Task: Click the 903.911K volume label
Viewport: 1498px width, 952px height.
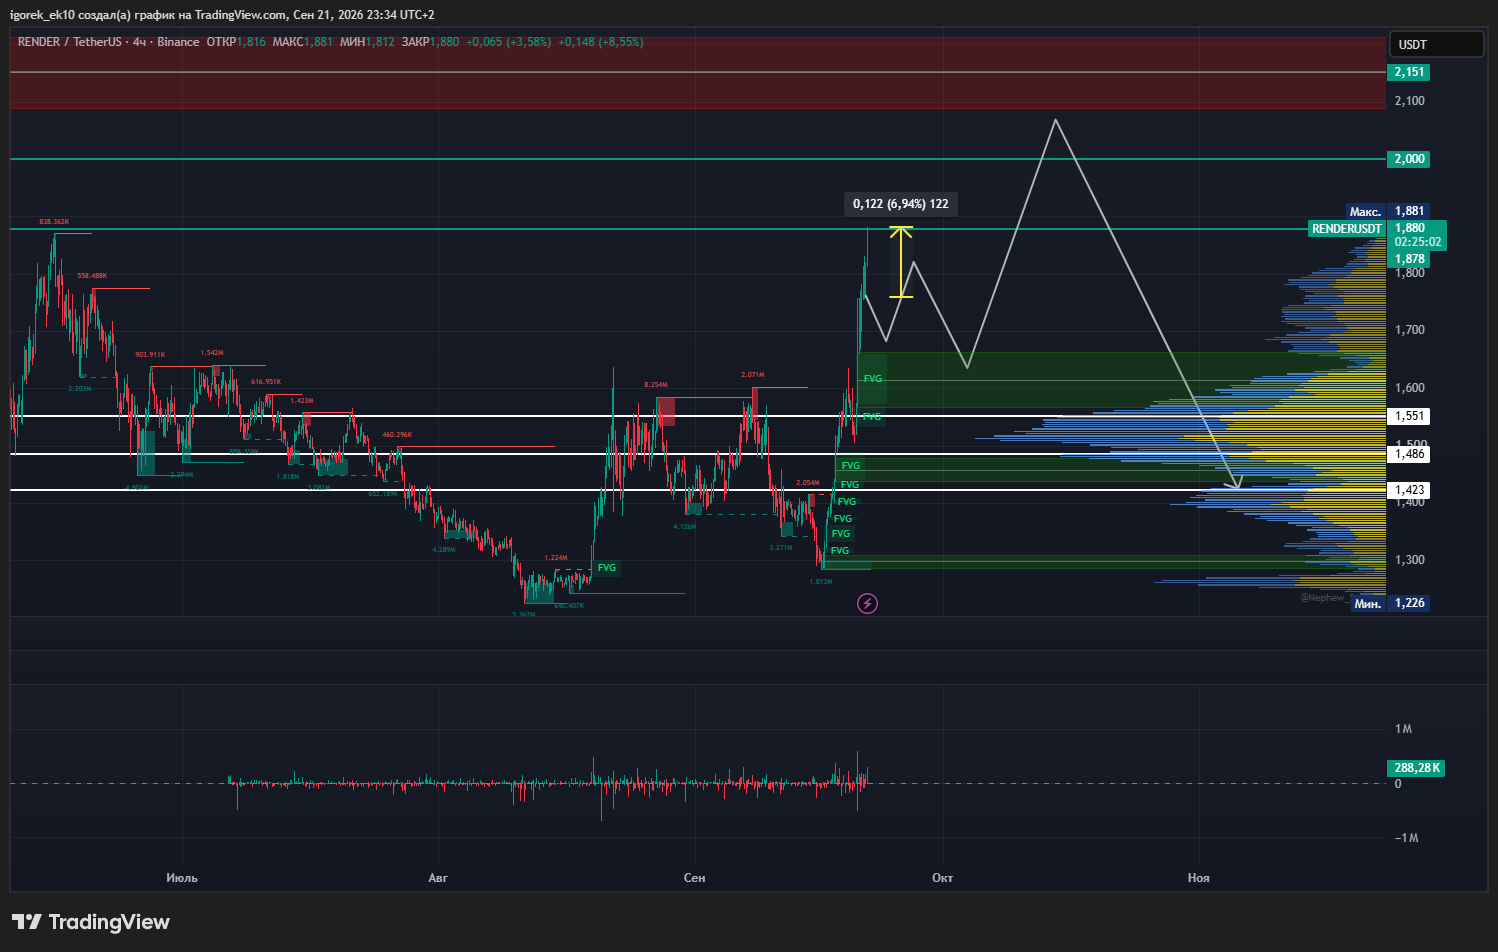Action: tap(150, 354)
